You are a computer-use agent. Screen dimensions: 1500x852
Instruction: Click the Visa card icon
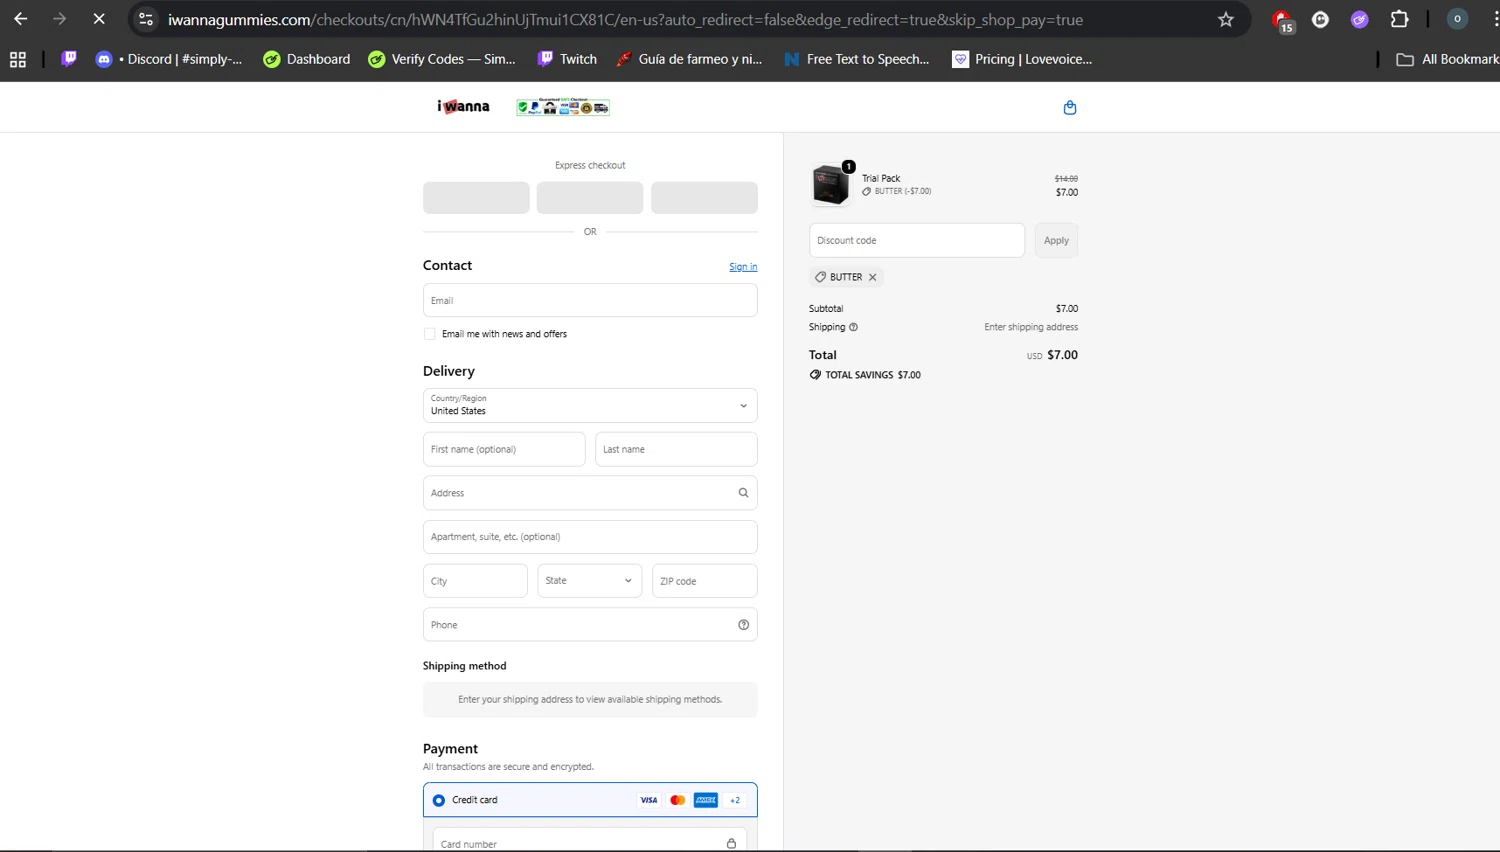649,800
